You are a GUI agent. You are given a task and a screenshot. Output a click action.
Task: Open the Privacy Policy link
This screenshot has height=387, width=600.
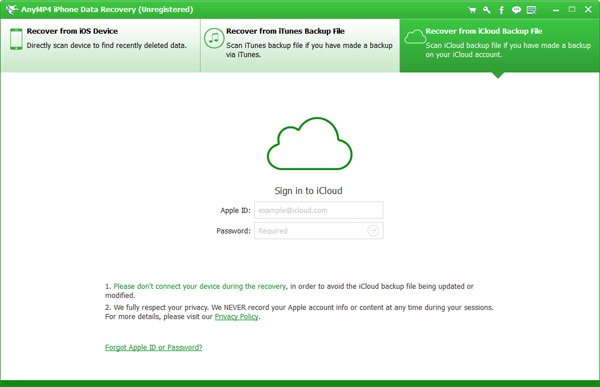[236, 317]
